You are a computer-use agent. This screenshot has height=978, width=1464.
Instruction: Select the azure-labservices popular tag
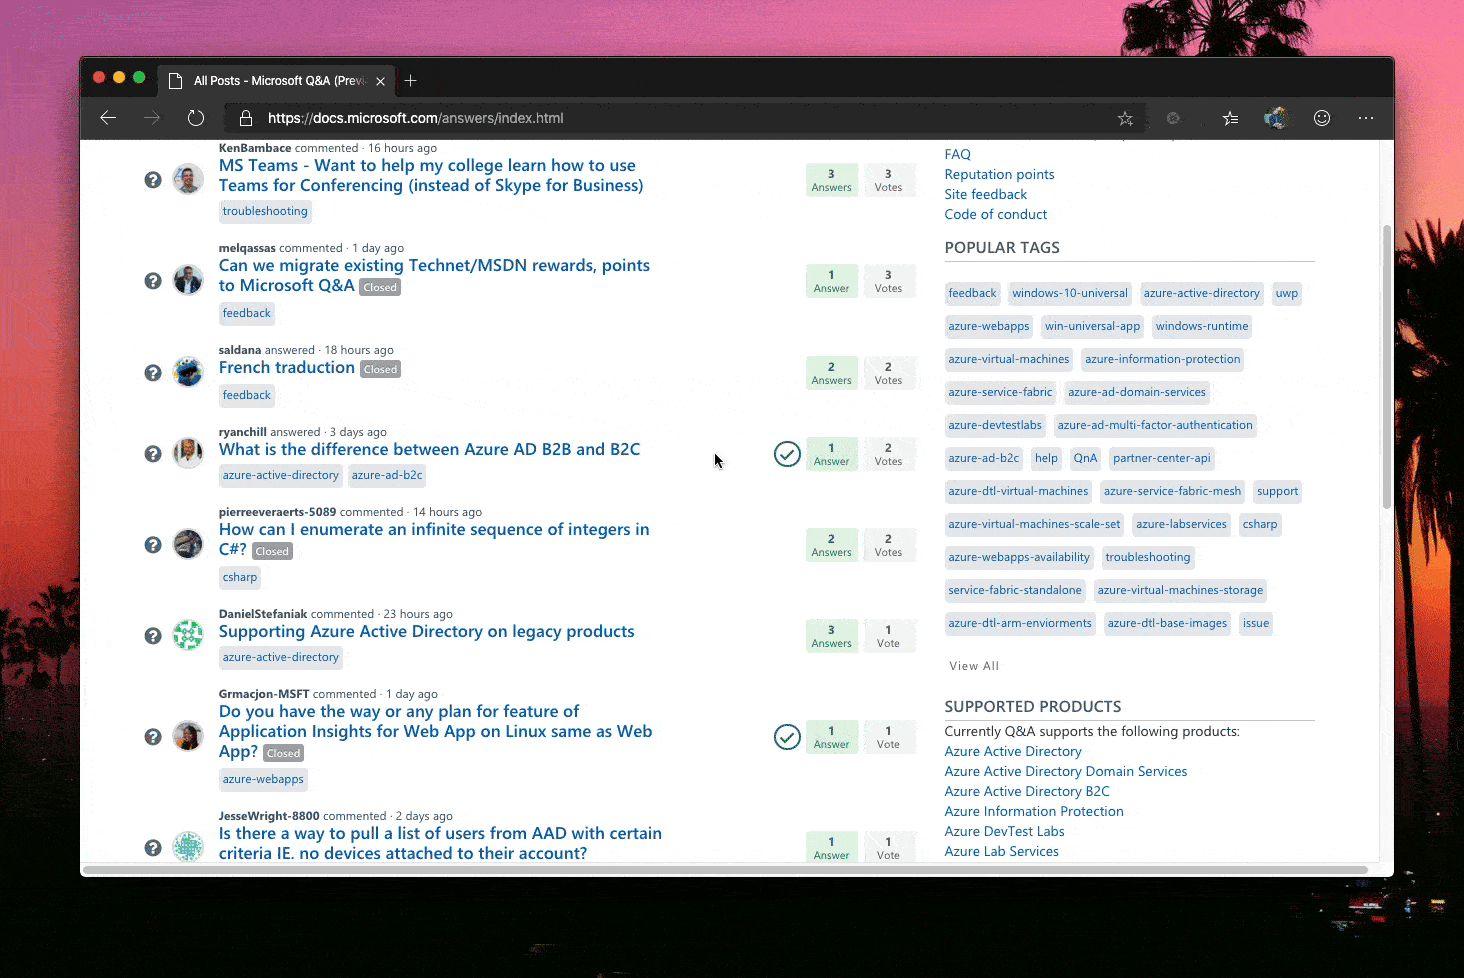pyautogui.click(x=1181, y=524)
